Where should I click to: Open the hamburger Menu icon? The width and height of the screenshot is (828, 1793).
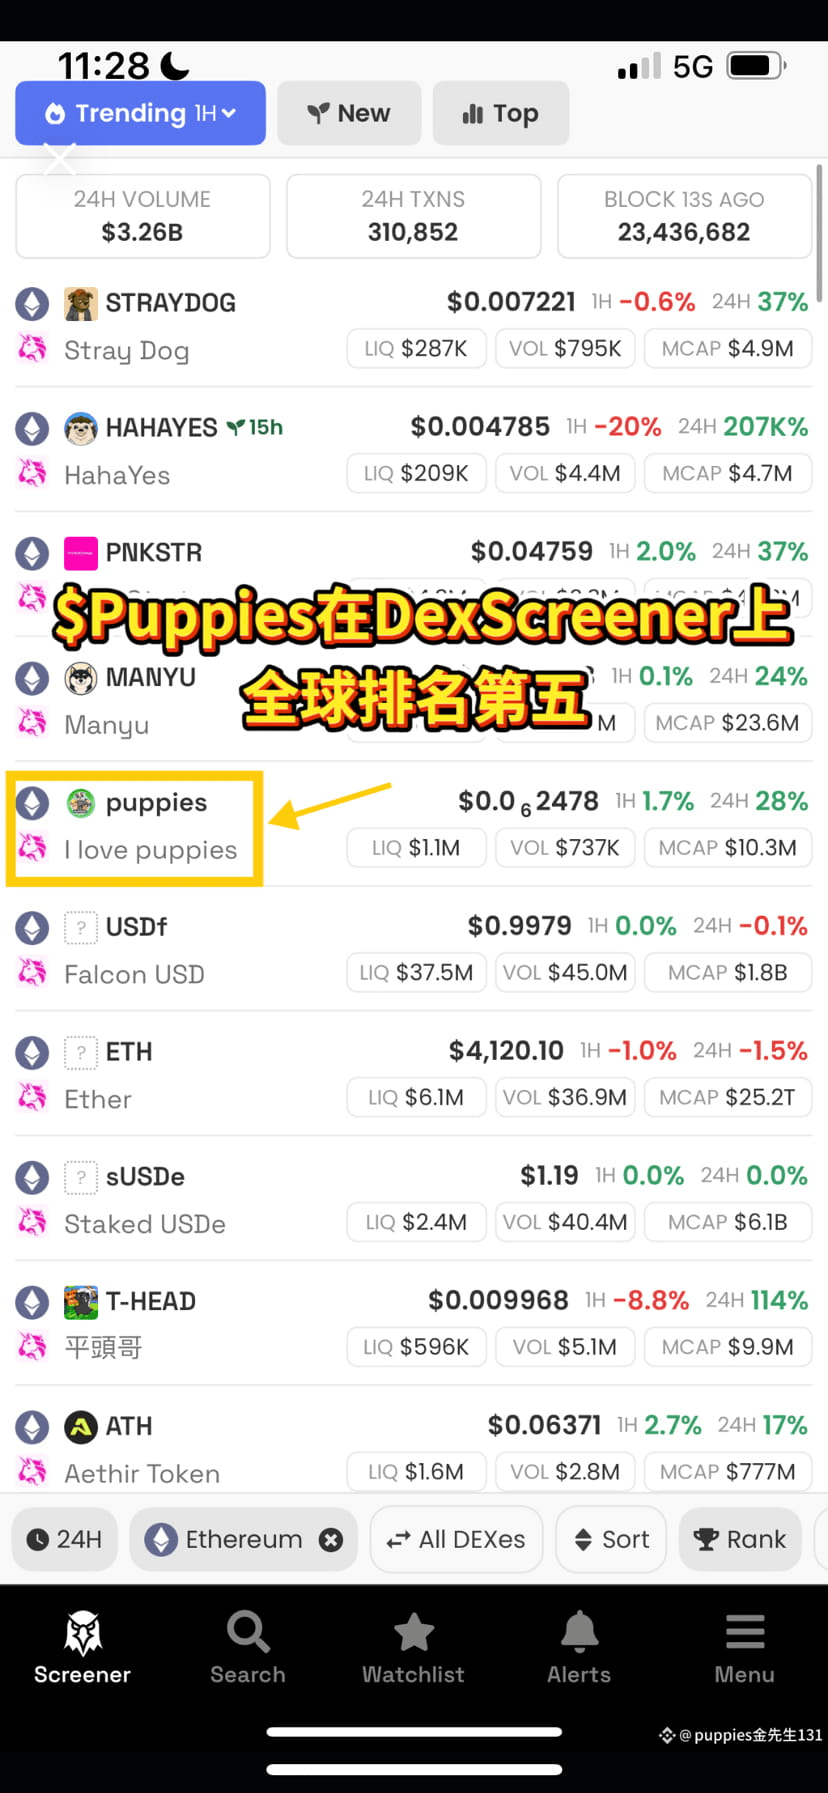pos(745,1632)
